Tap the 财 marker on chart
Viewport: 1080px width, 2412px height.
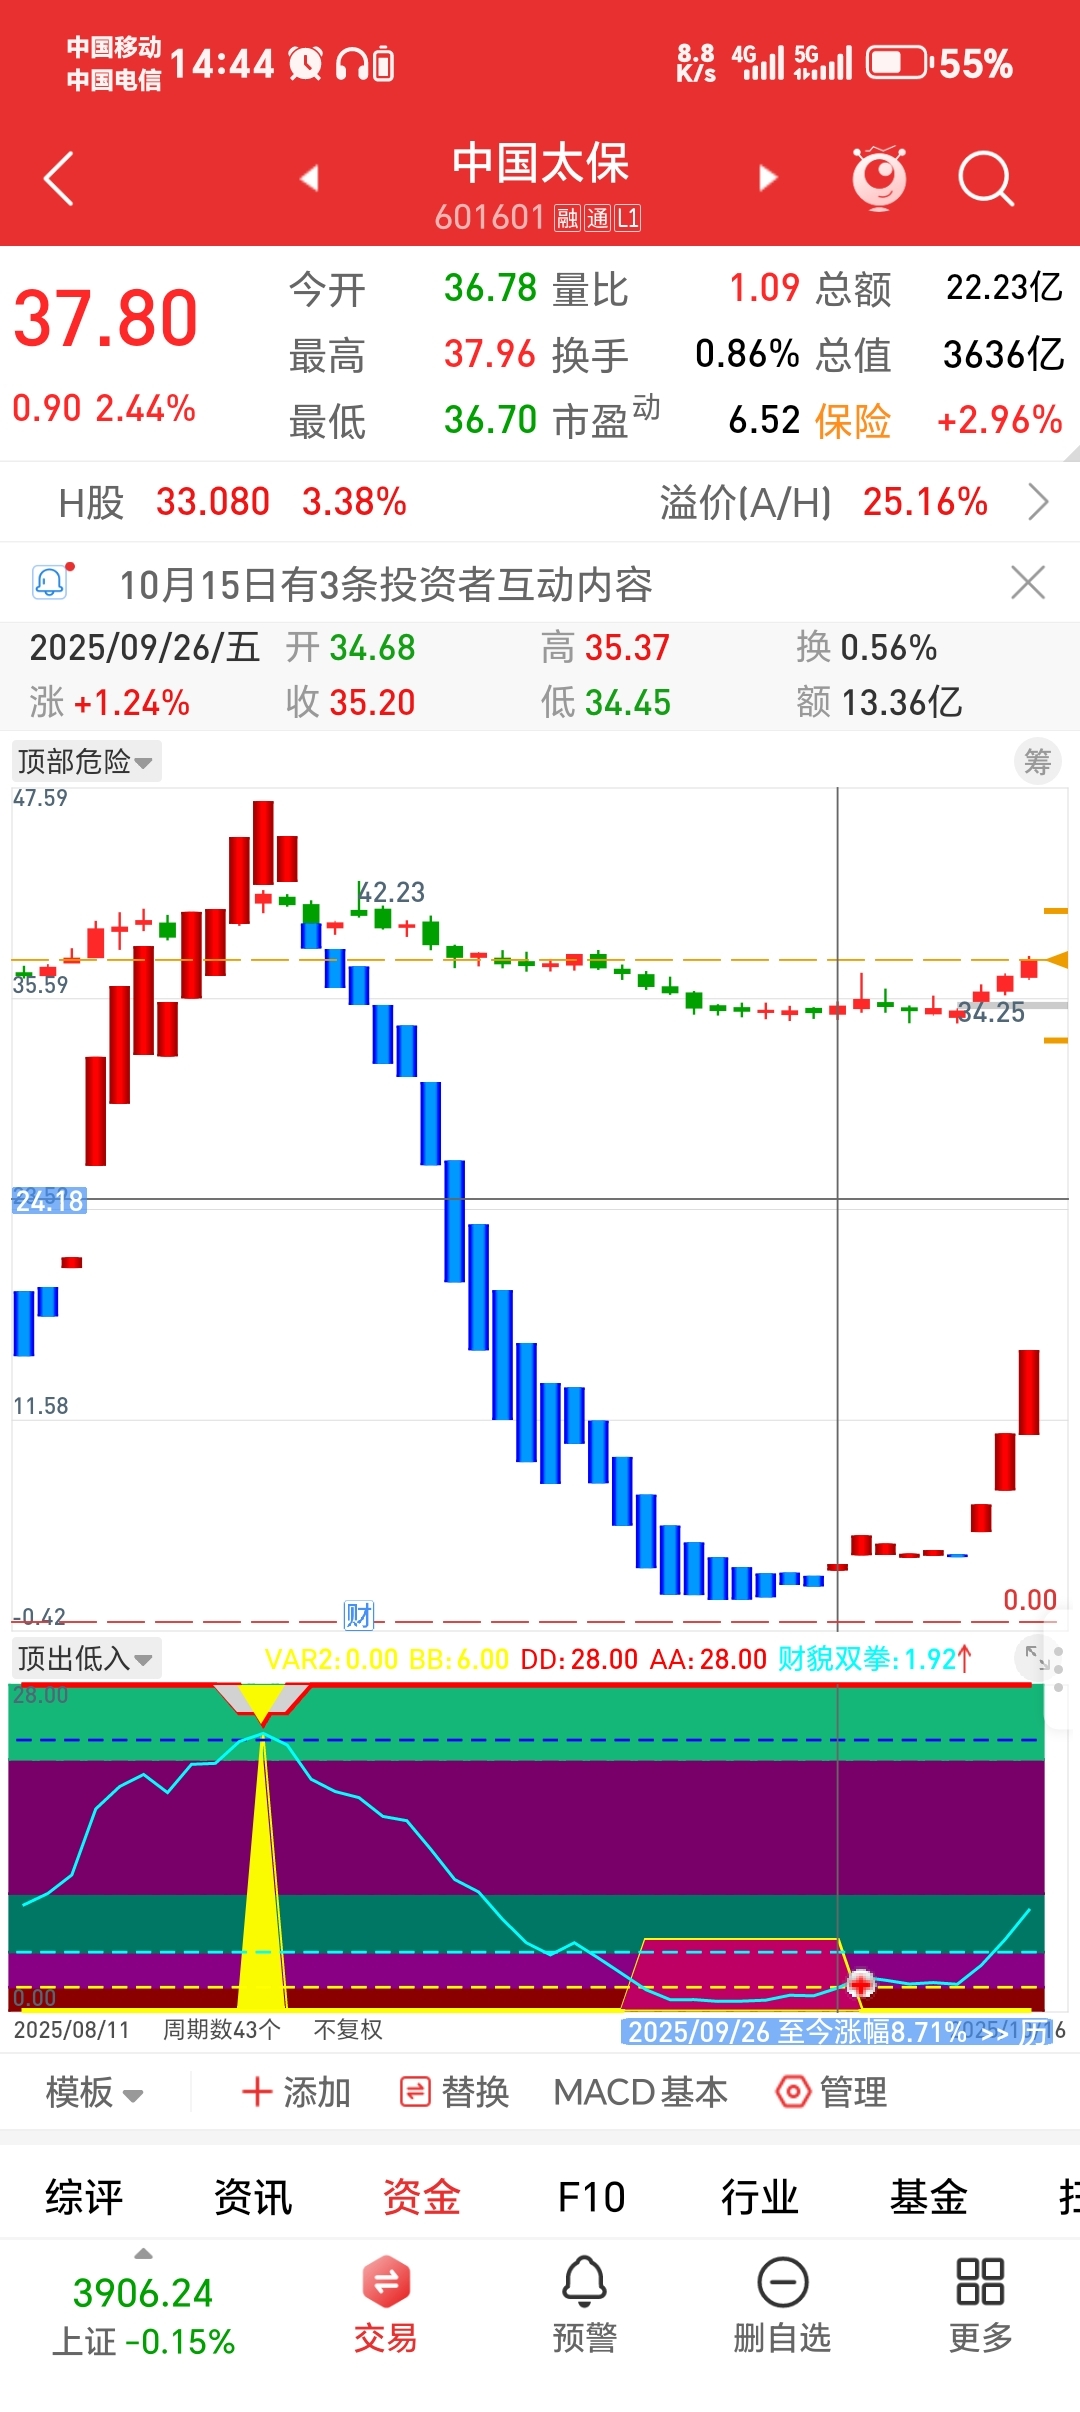click(358, 1615)
